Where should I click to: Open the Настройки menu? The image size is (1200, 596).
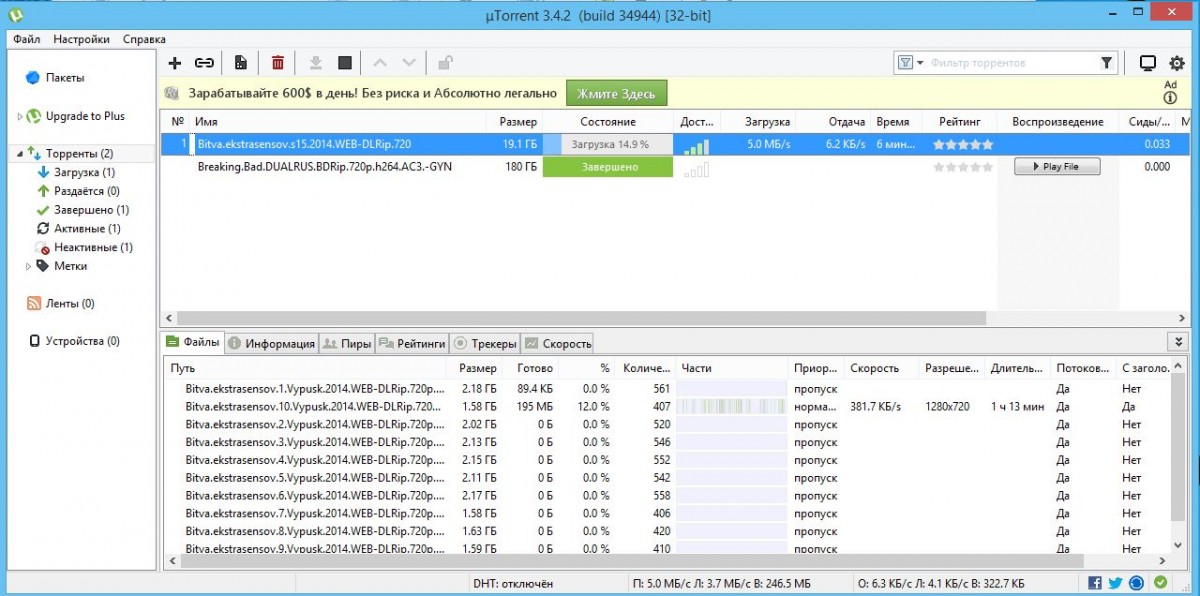(x=82, y=39)
